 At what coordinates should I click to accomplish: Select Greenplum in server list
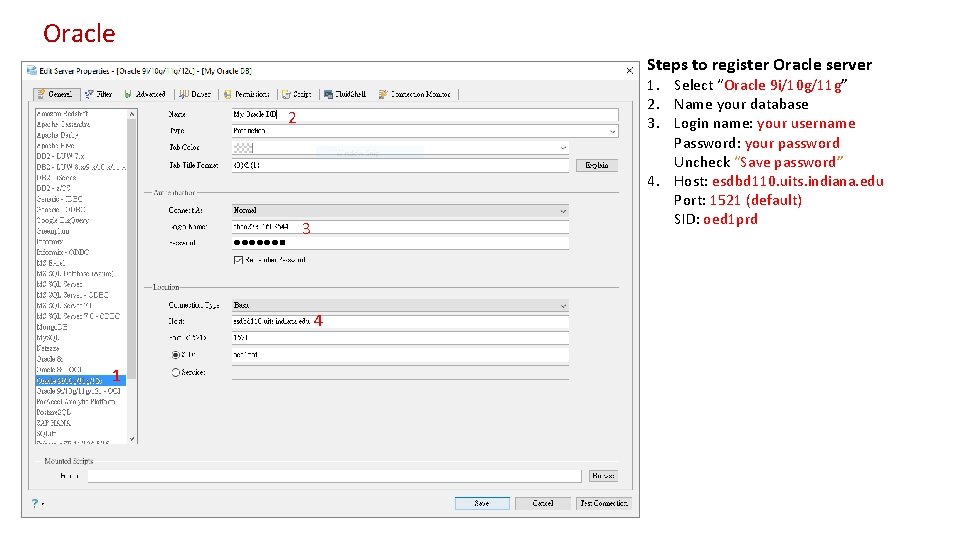click(53, 231)
